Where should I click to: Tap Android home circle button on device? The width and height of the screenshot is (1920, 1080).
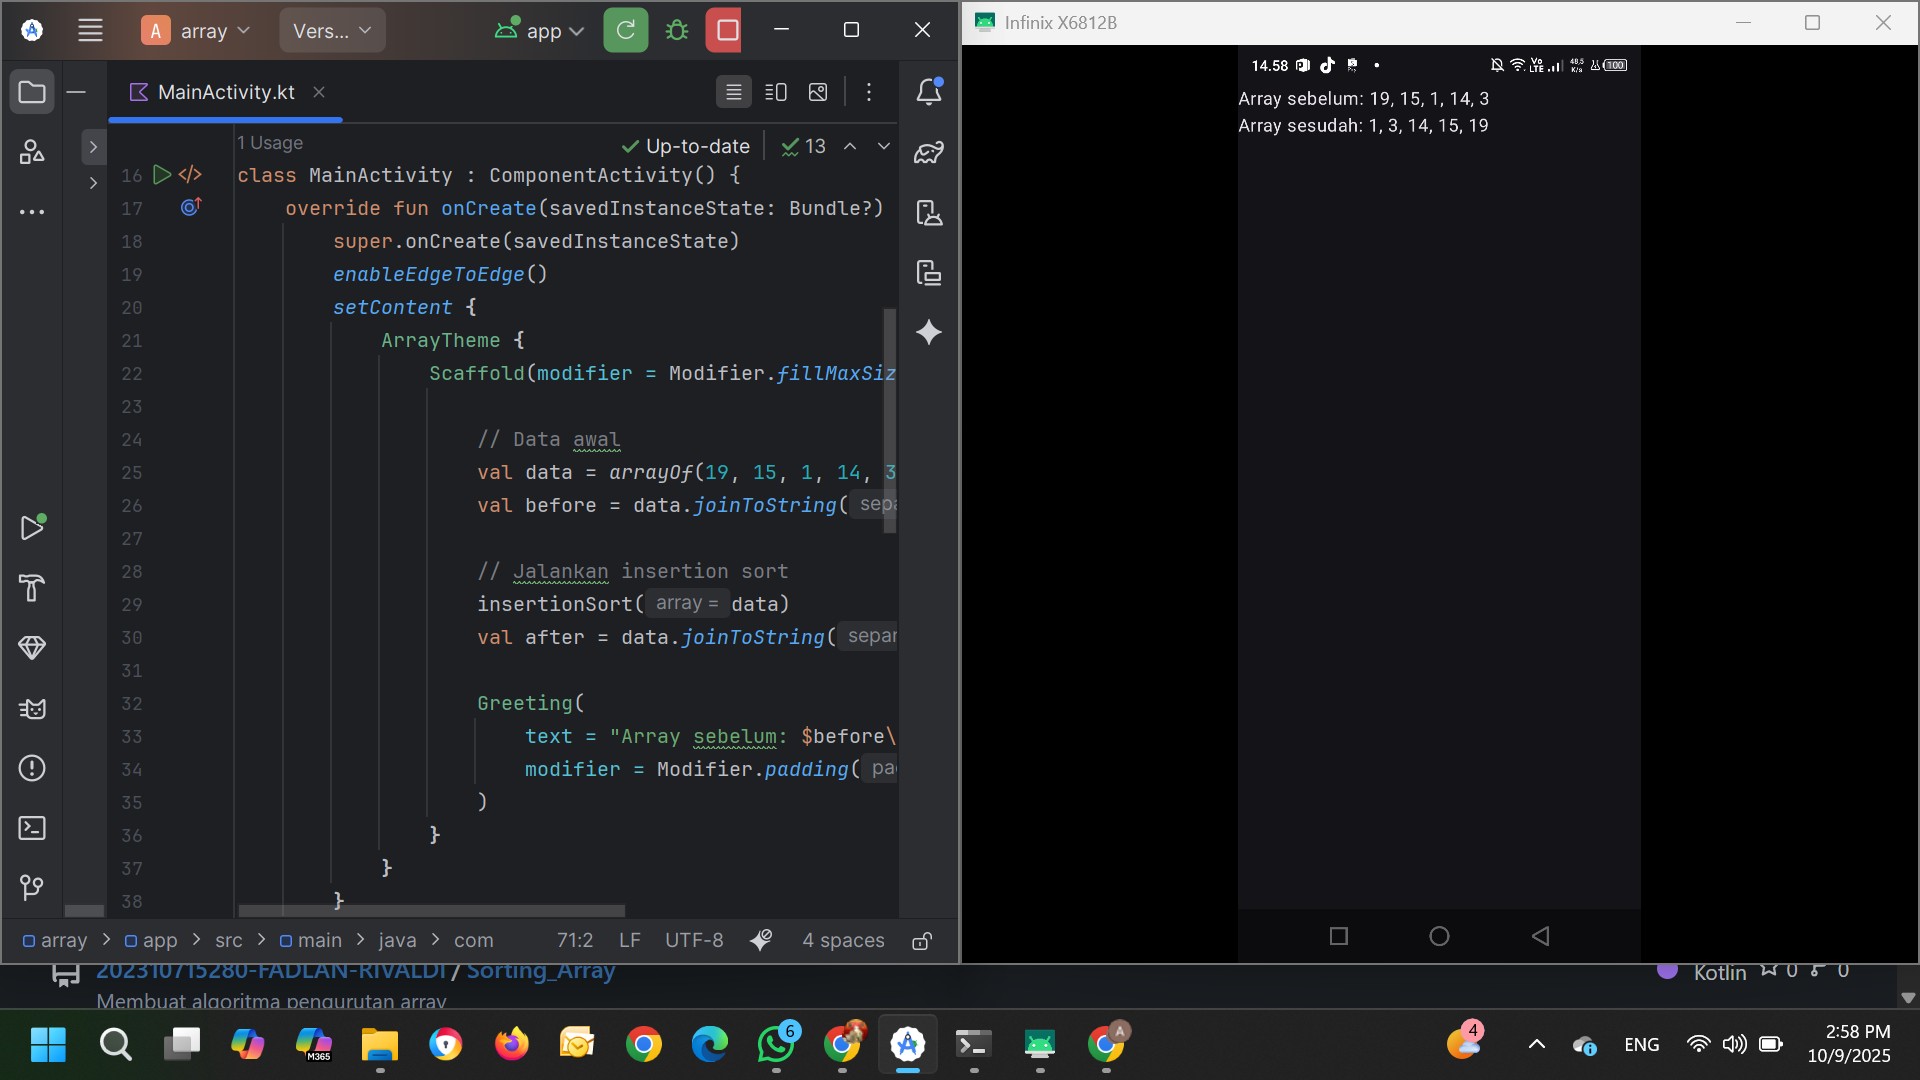click(1439, 937)
